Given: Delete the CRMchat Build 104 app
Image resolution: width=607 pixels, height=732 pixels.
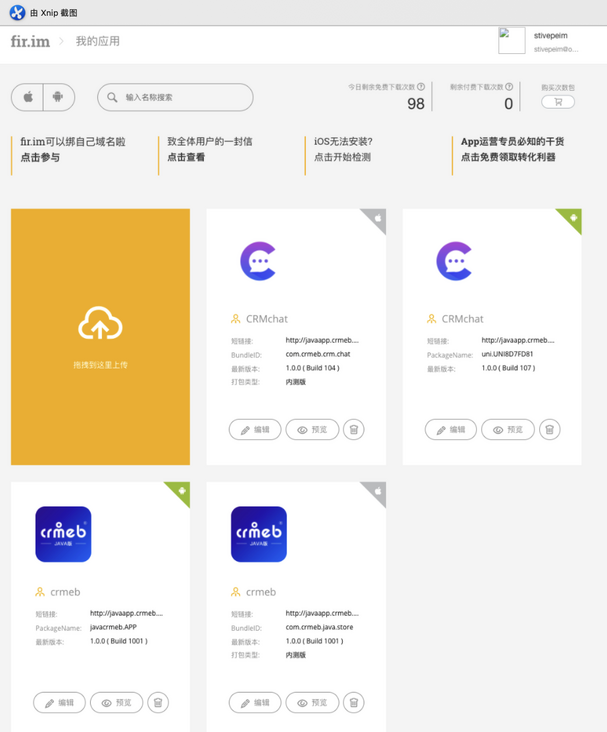Looking at the screenshot, I should [x=353, y=429].
